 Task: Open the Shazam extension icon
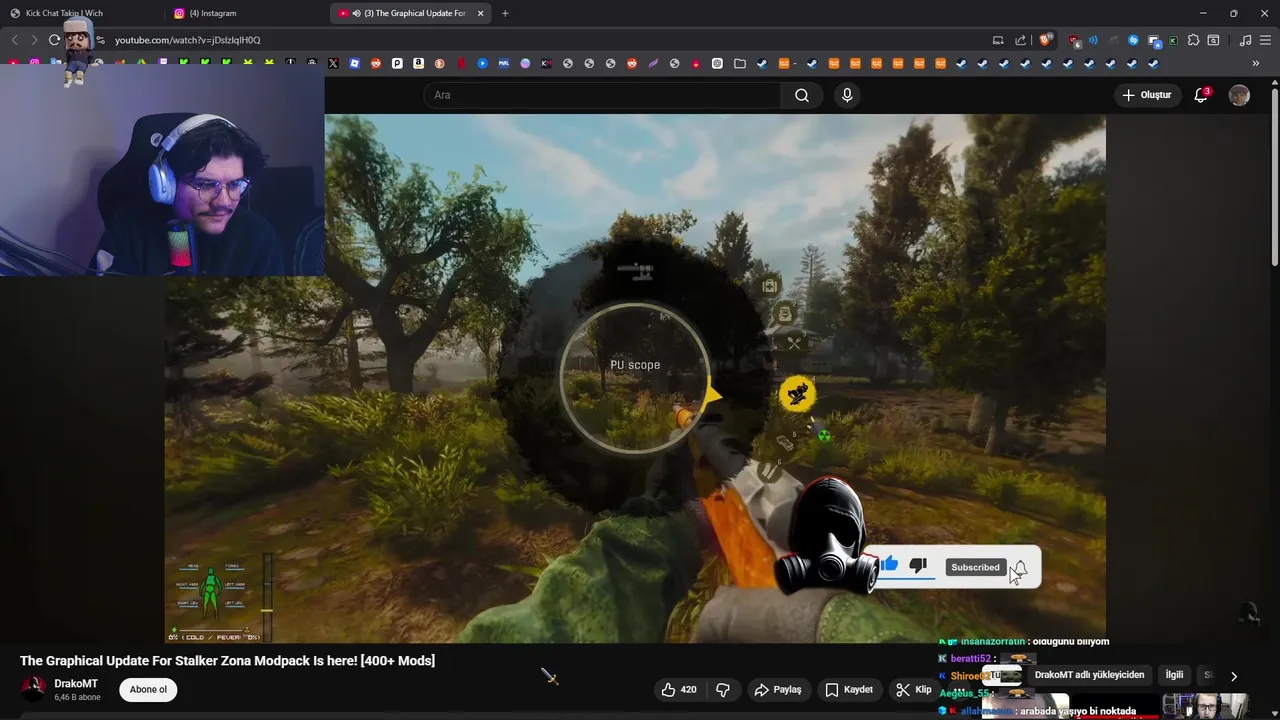pos(1133,40)
